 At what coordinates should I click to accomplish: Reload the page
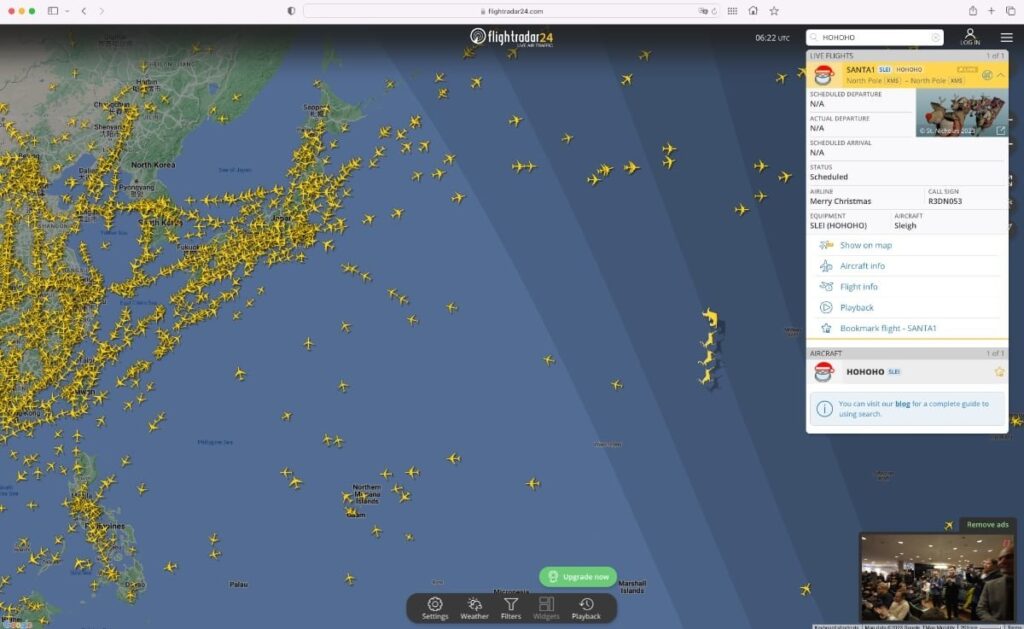pyautogui.click(x=714, y=11)
